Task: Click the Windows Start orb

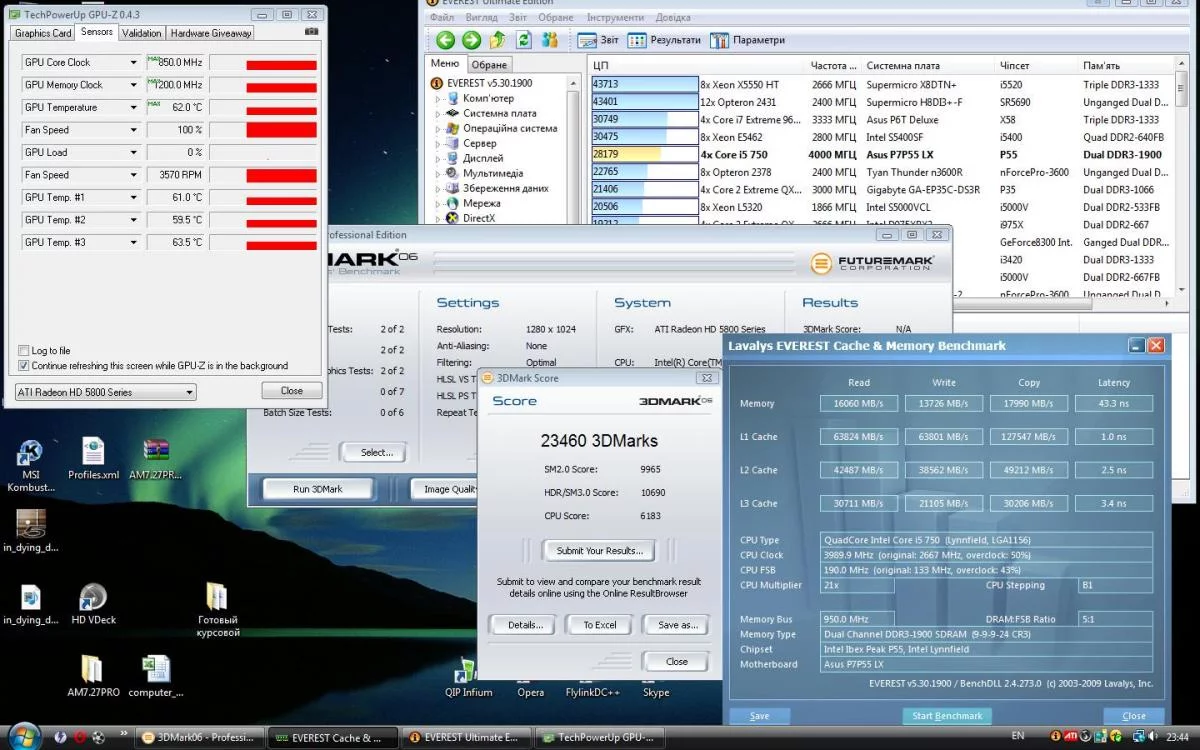Action: pos(23,737)
